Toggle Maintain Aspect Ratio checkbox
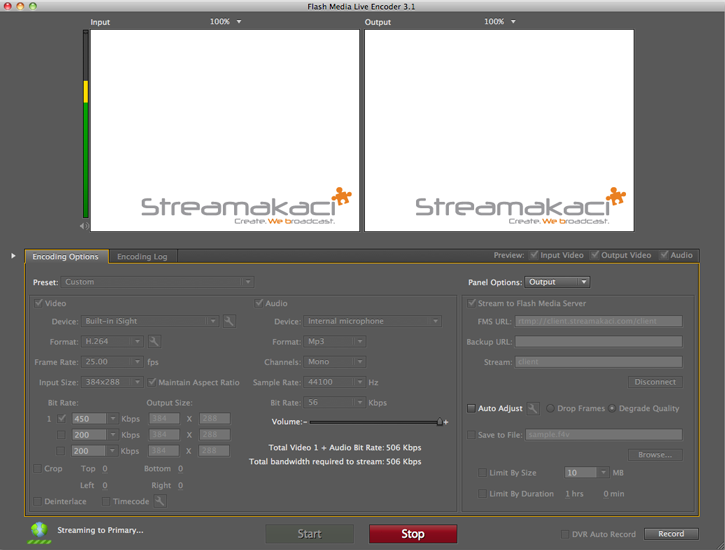This screenshot has width=725, height=550. coord(152,382)
